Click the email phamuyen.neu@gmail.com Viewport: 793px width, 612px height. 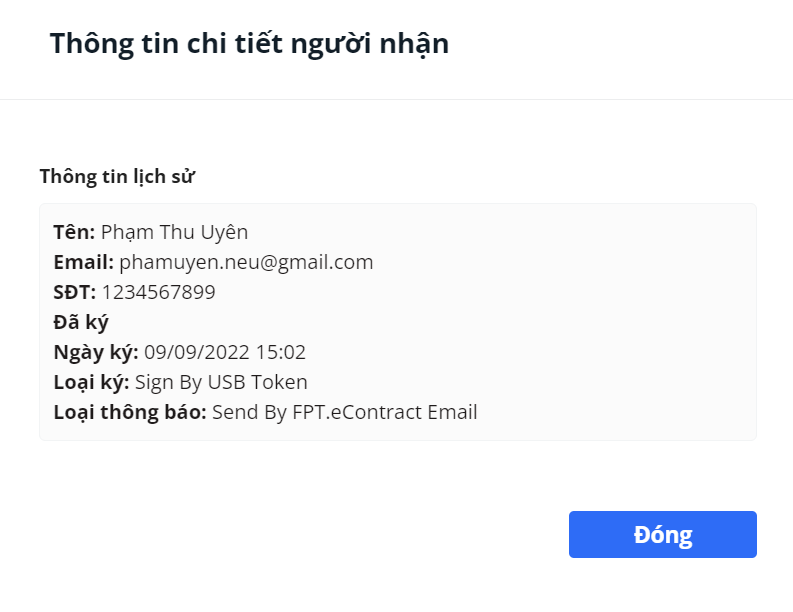[x=246, y=263]
